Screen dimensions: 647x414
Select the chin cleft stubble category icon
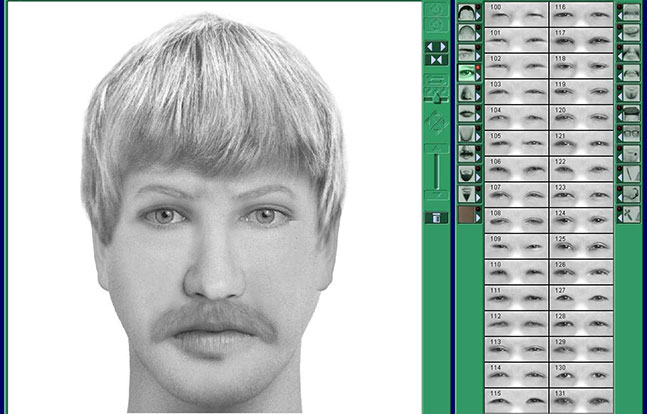pos(631,93)
